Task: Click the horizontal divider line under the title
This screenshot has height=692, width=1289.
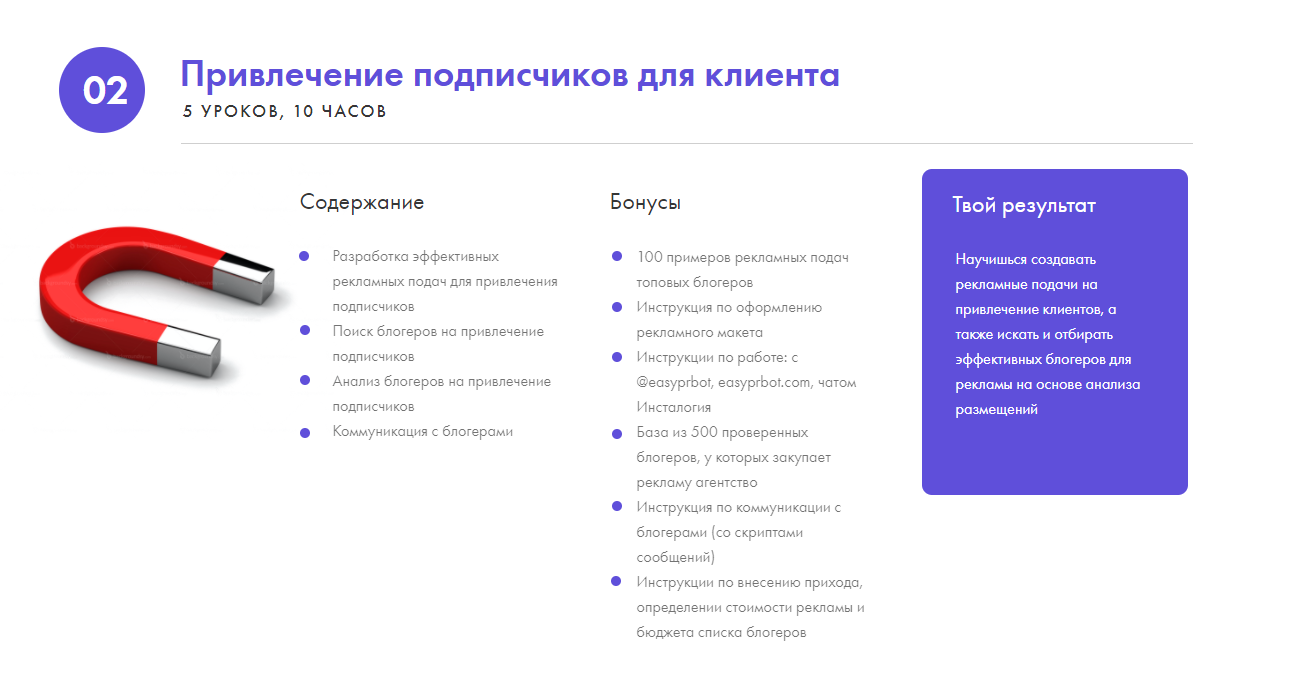Action: tap(687, 141)
